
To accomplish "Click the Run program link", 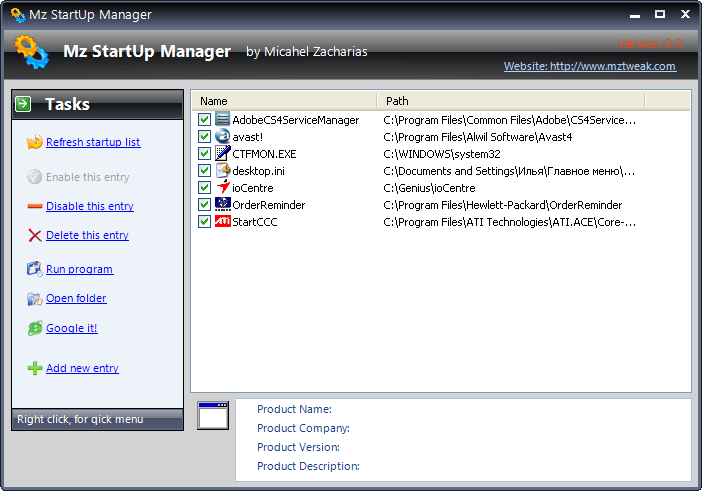I will pyautogui.click(x=80, y=269).
